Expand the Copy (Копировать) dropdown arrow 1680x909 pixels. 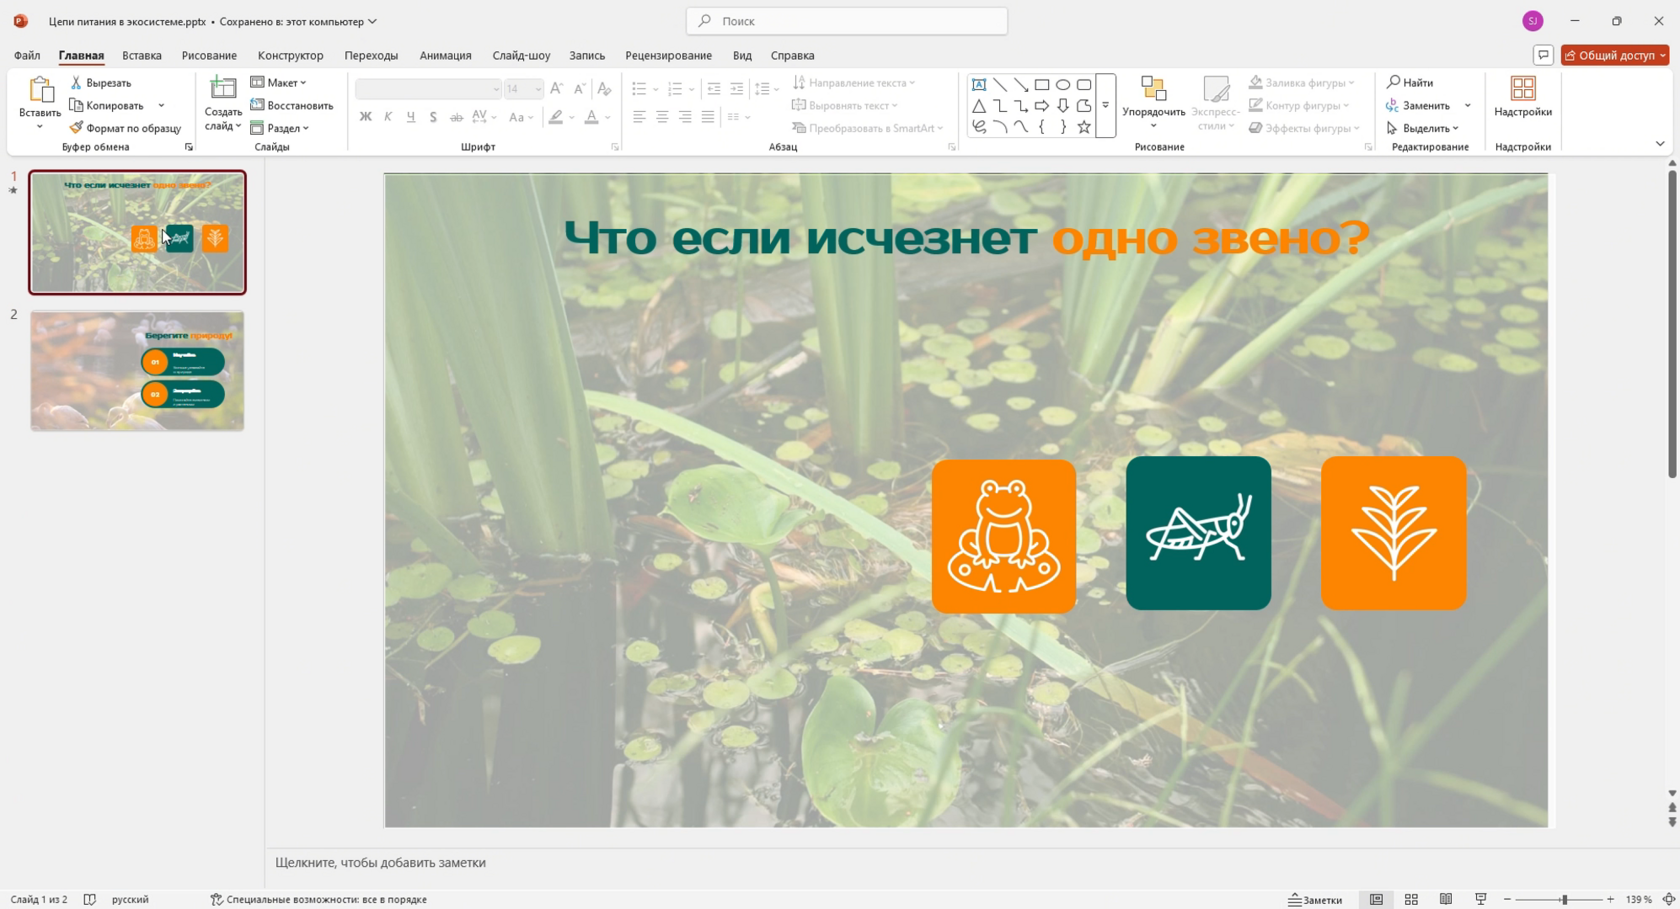coord(161,106)
